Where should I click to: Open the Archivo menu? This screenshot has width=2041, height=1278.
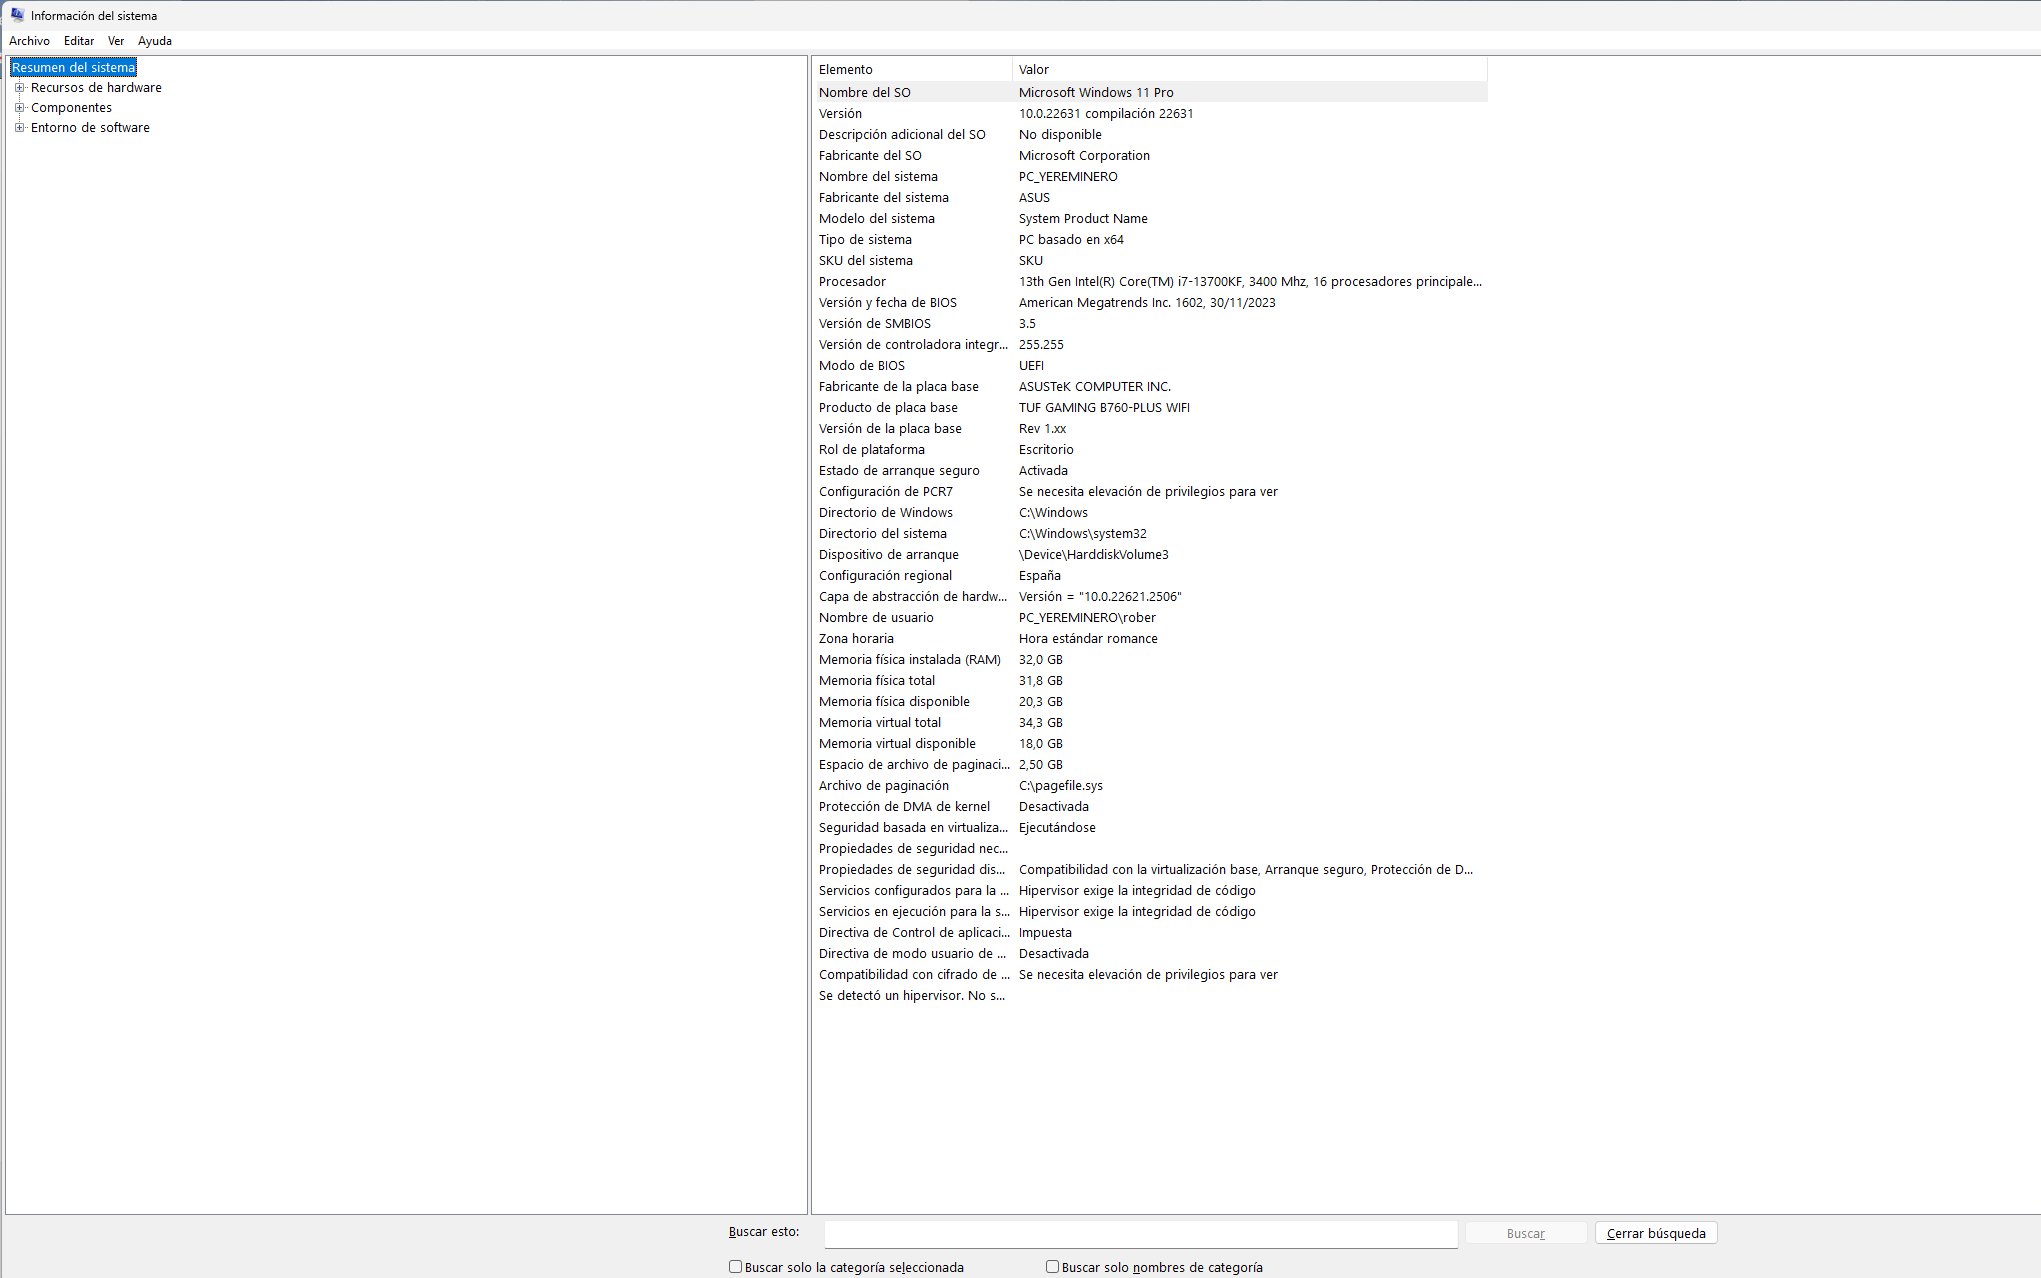(x=29, y=41)
